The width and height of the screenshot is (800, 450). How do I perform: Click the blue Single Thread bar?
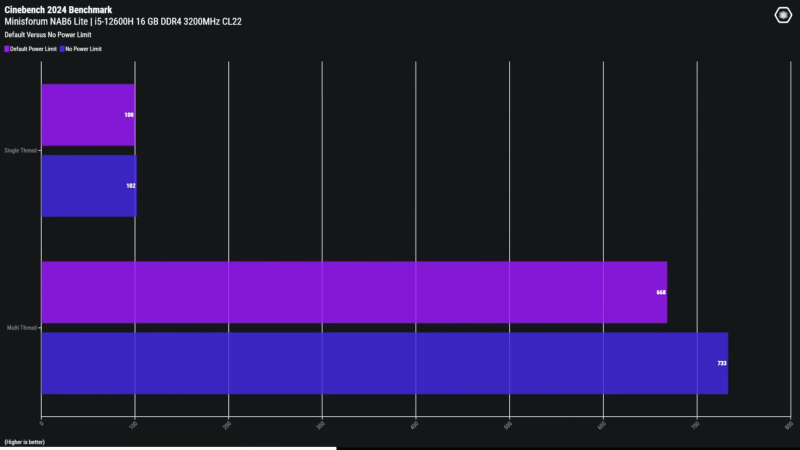[87, 186]
